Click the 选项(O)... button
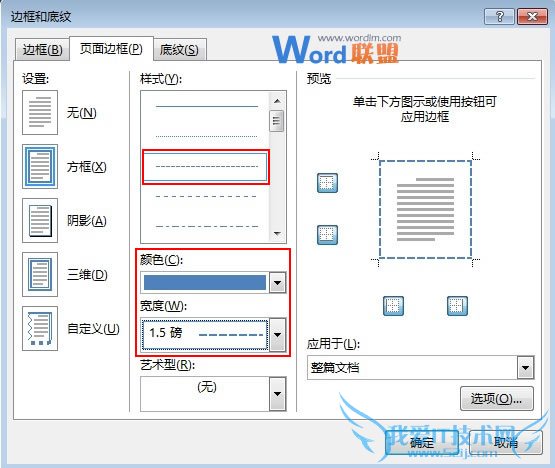Image resolution: width=555 pixels, height=468 pixels. 497,399
